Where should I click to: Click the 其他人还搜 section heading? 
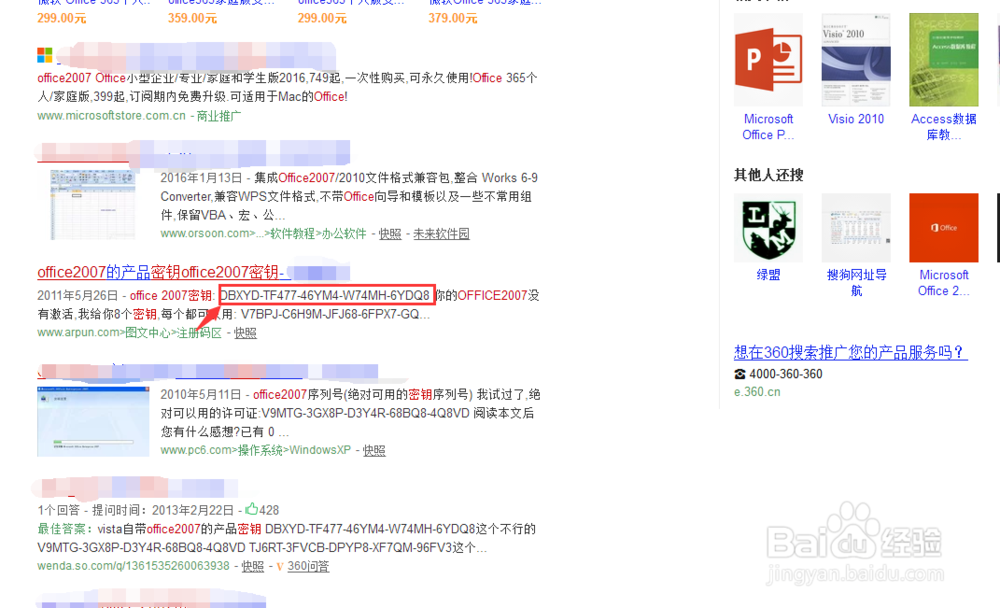click(768, 175)
